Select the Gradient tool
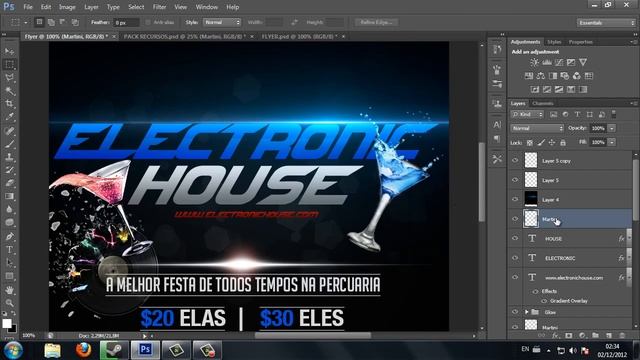Screen dimensions: 640x360 9,196
